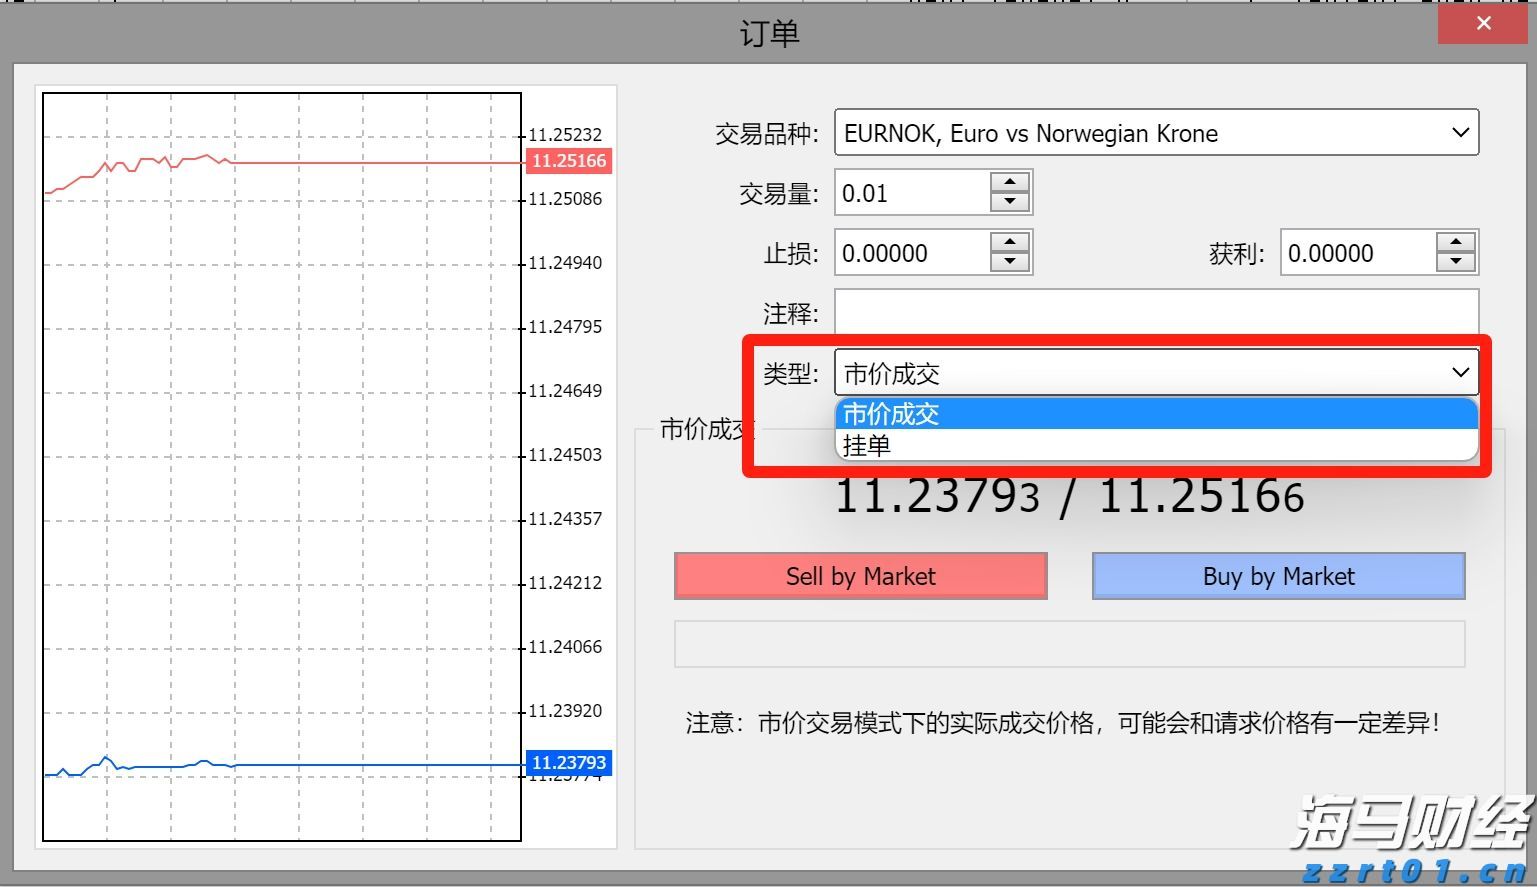Click the blue bid price label 11.23793
Viewport: 1537px width, 887px height.
(568, 762)
